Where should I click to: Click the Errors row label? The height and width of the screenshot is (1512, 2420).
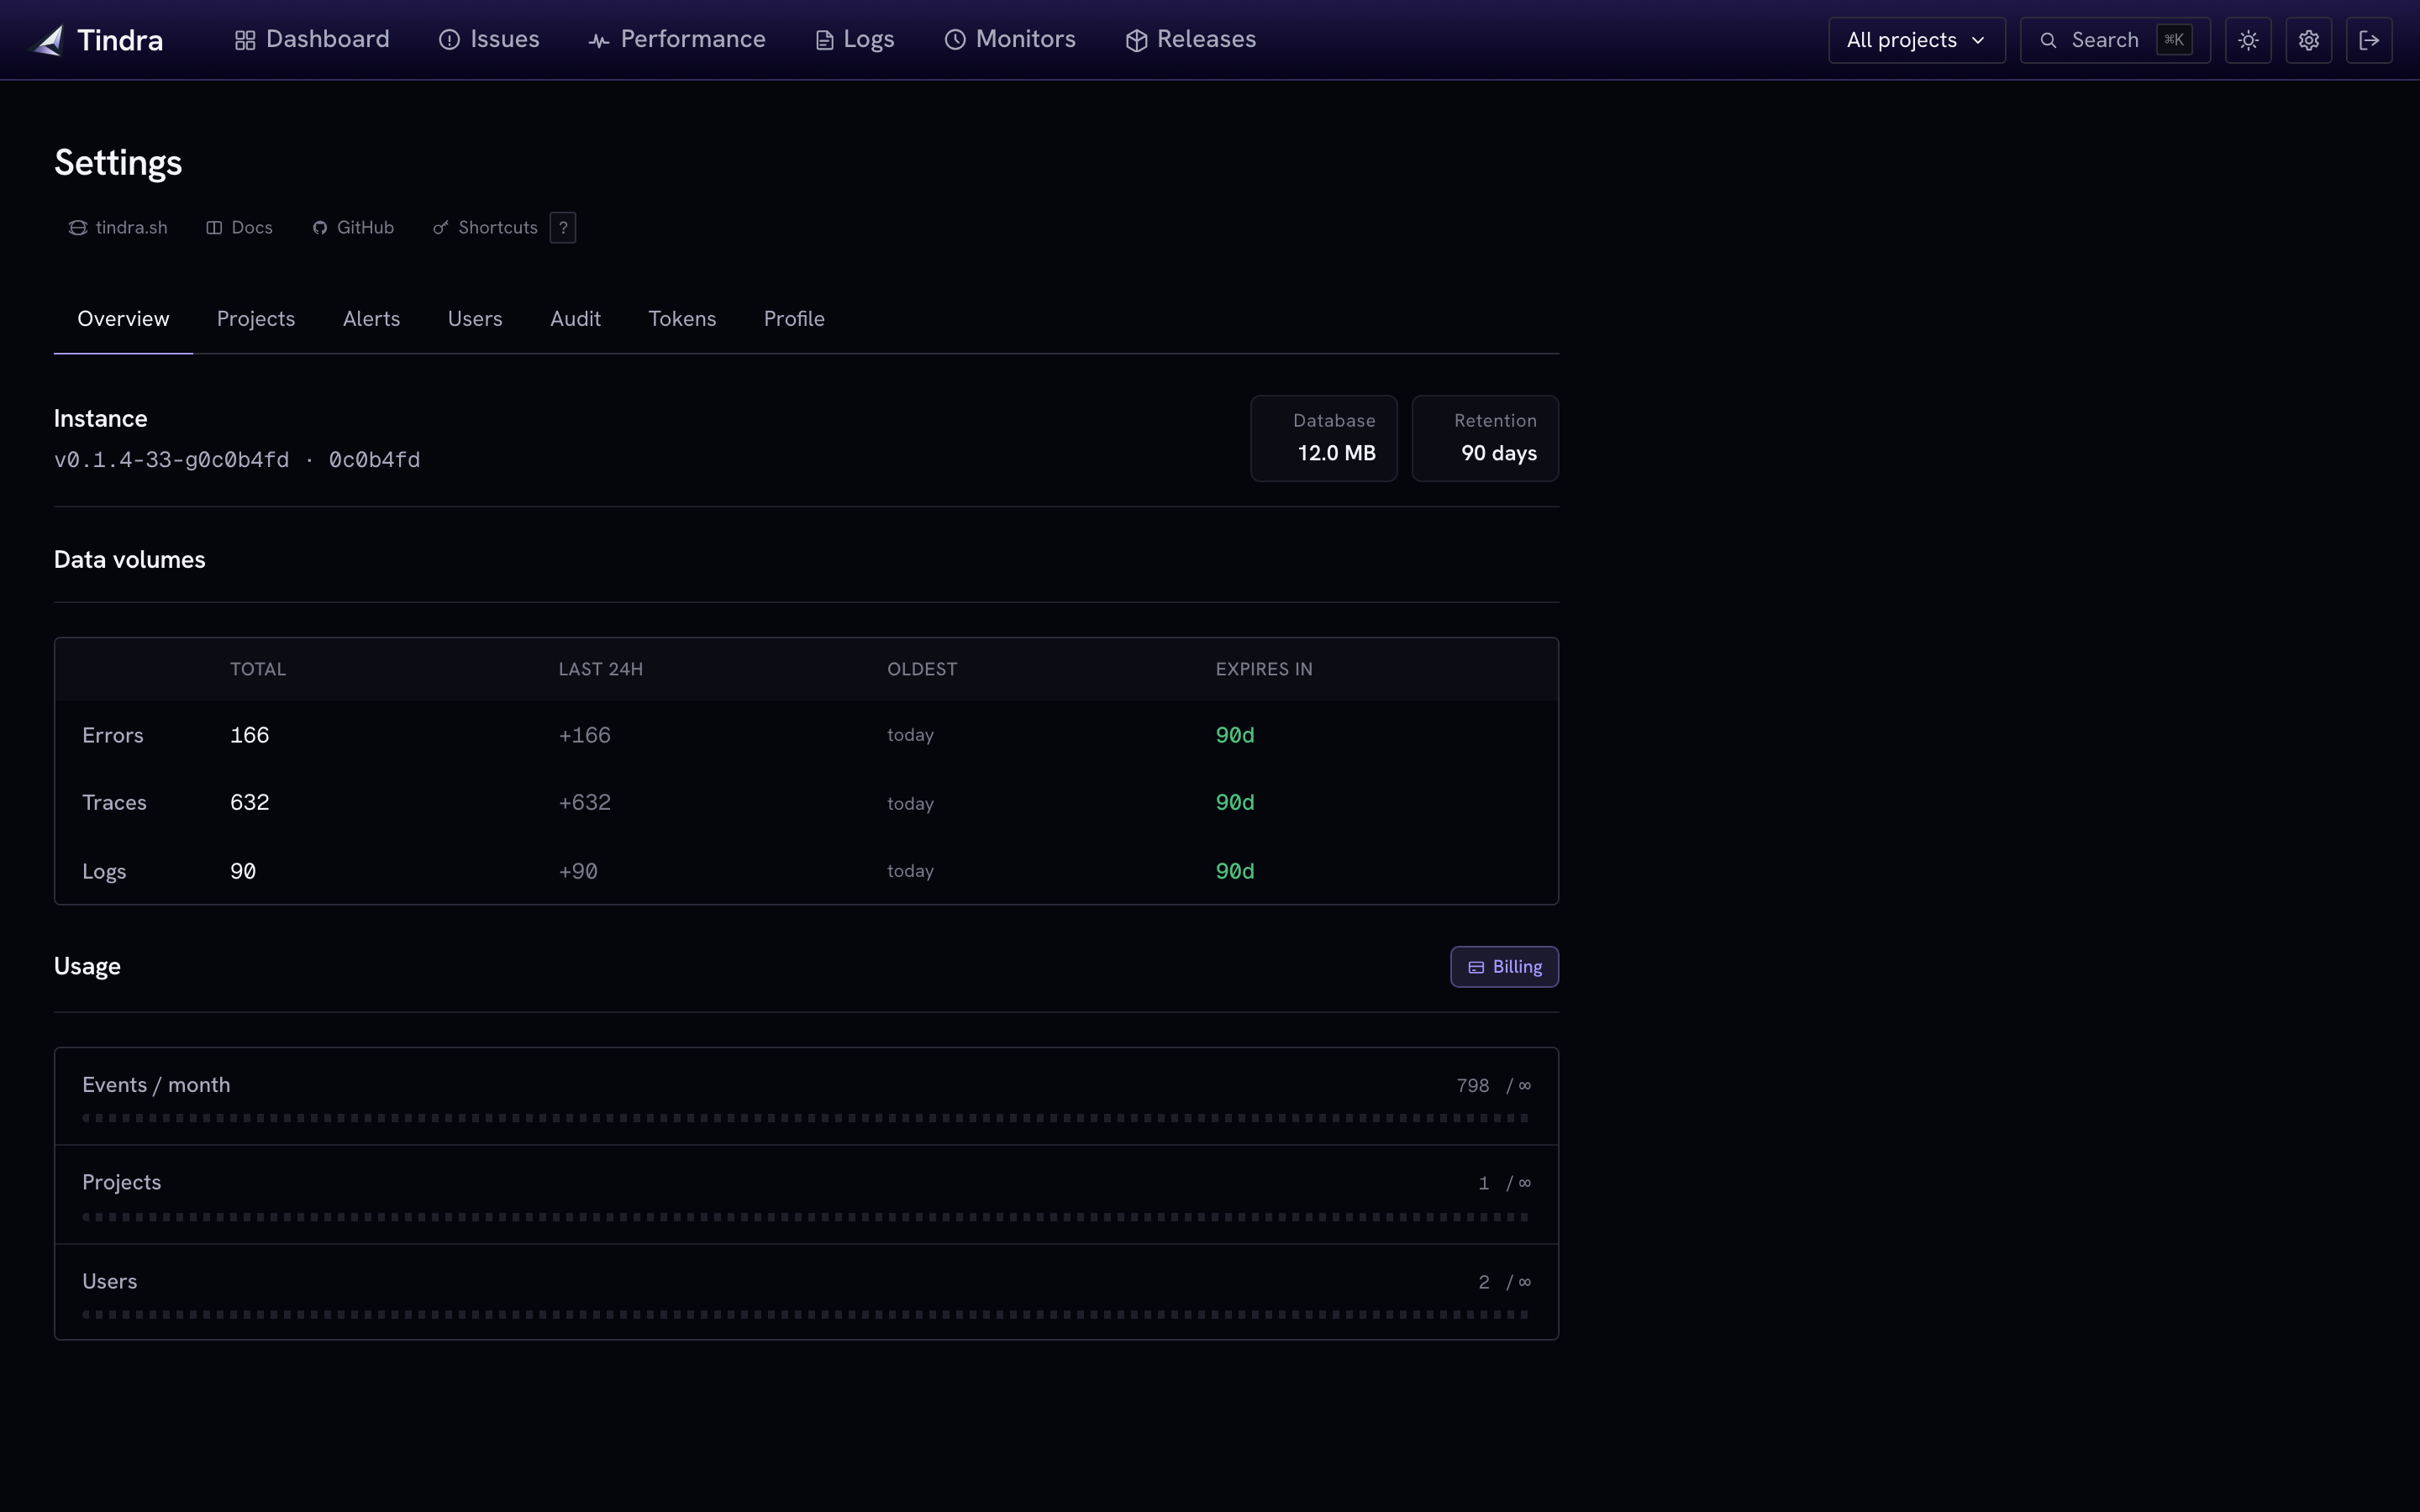coord(113,735)
